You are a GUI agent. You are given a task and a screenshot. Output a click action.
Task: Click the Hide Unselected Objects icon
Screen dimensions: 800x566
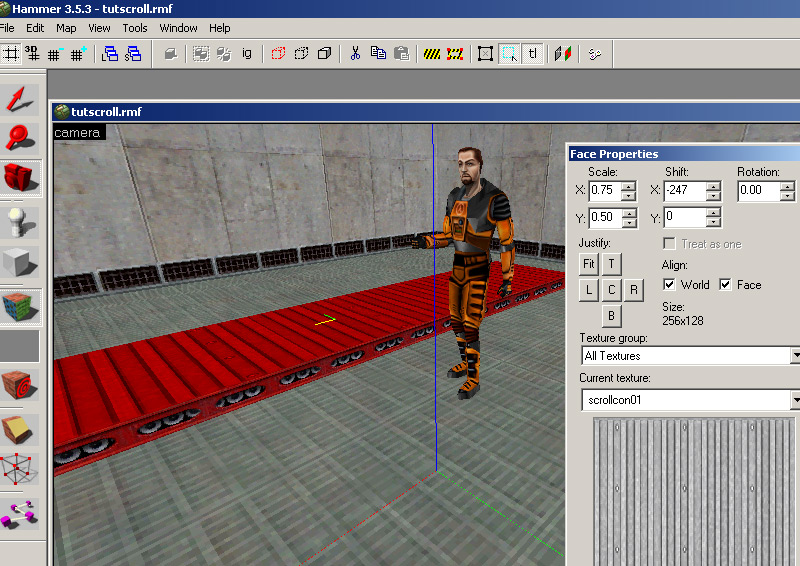point(302,54)
